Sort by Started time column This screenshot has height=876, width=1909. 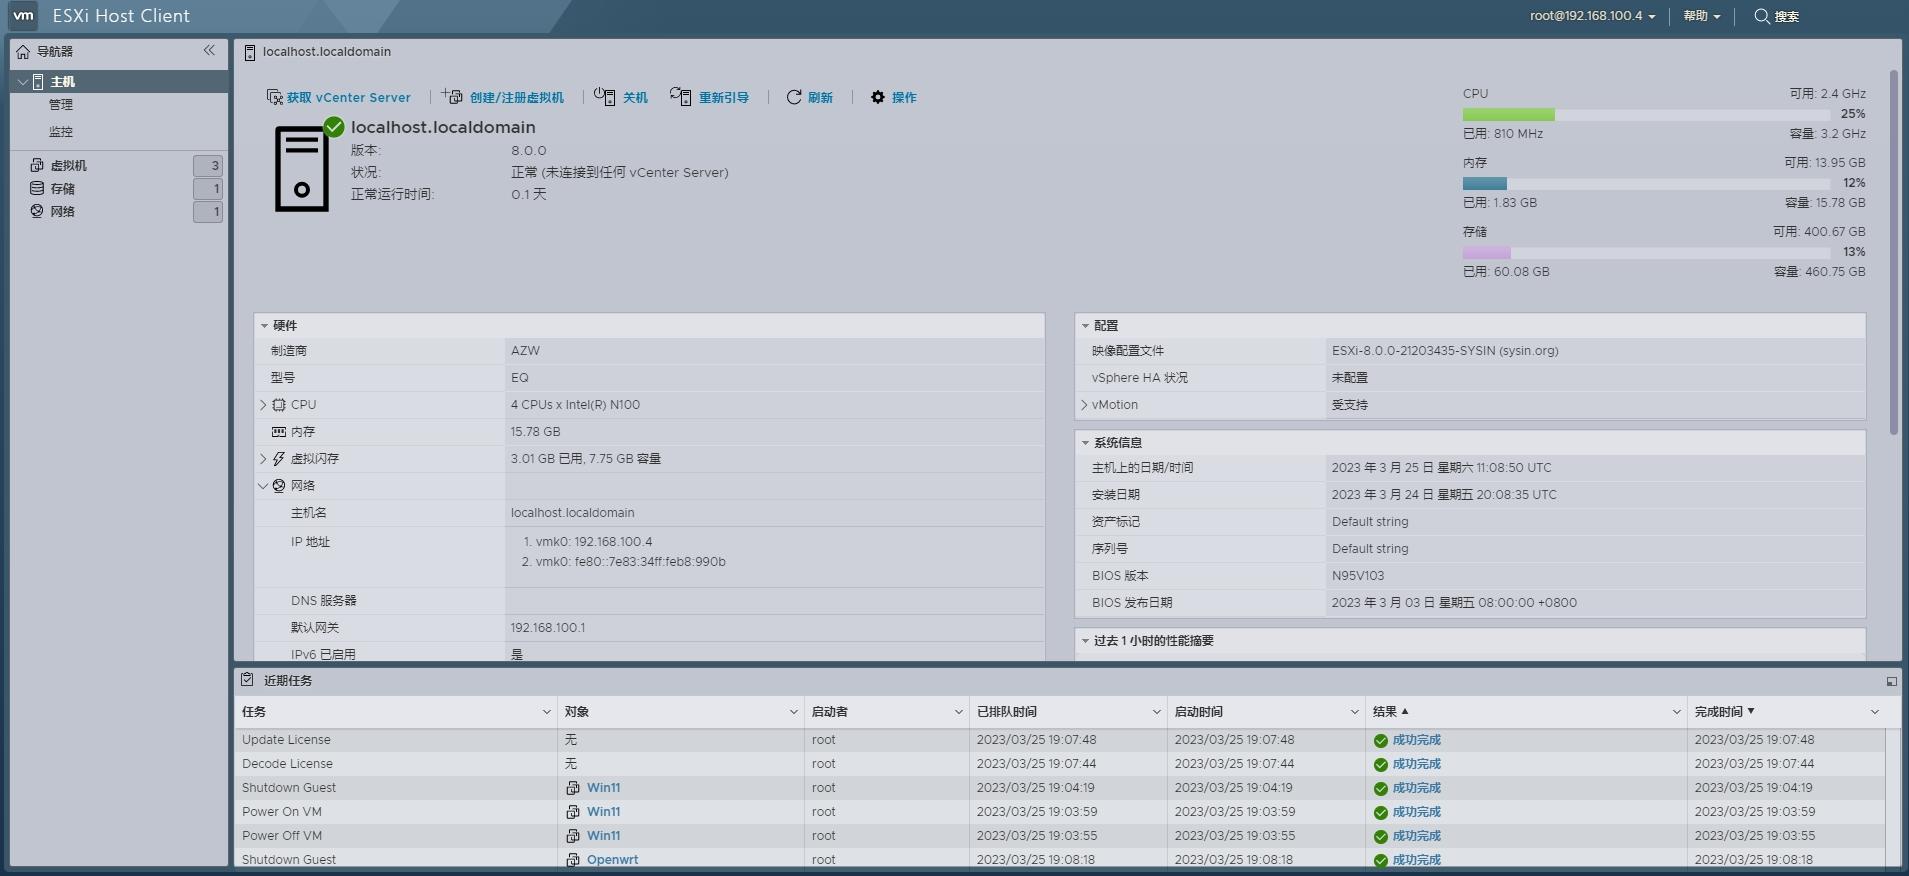[1199, 712]
